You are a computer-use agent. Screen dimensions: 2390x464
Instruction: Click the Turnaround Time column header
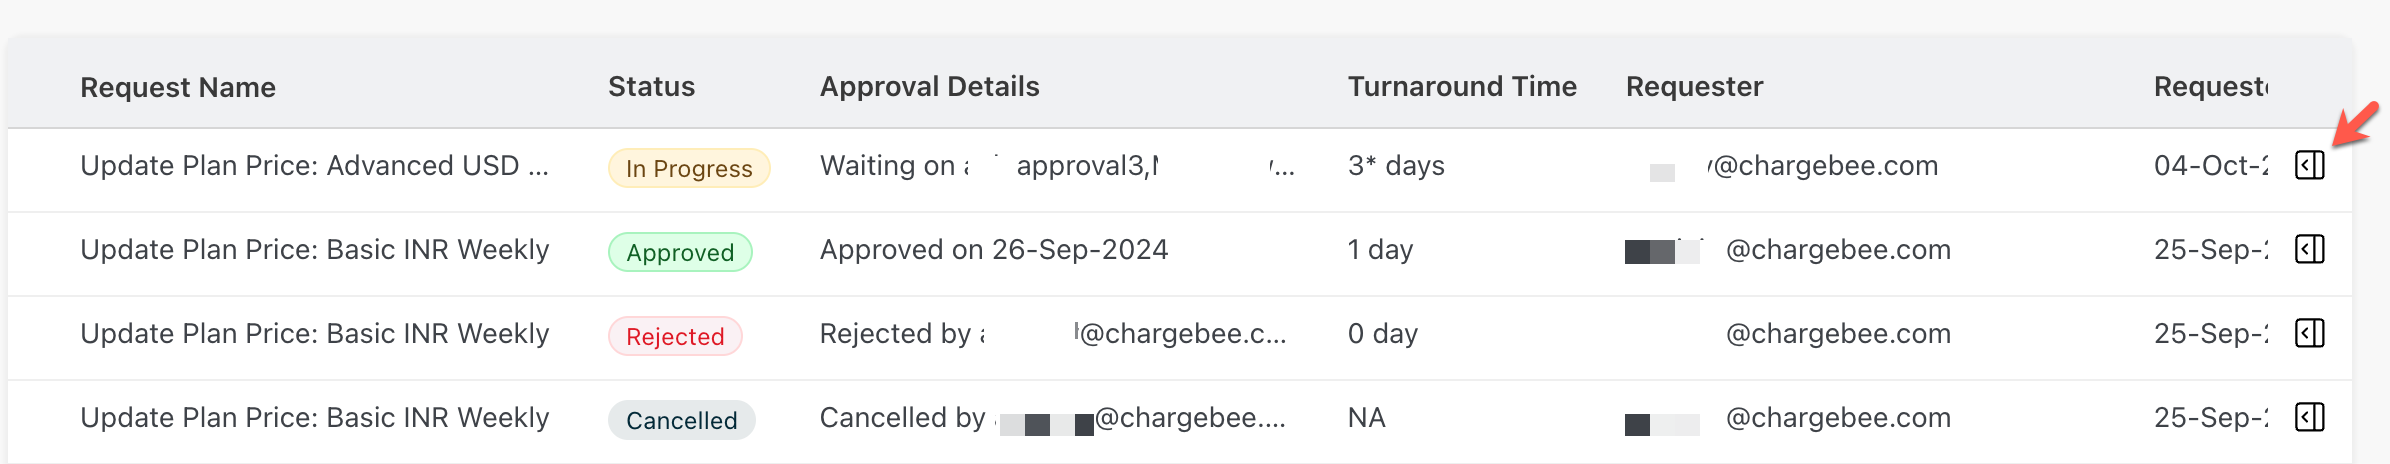pos(1461,87)
